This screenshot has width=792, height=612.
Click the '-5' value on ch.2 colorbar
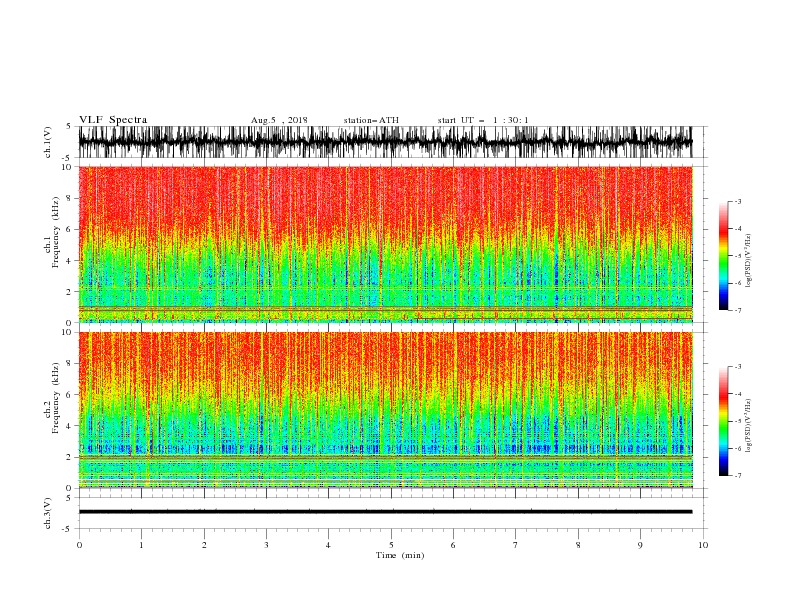click(x=738, y=421)
